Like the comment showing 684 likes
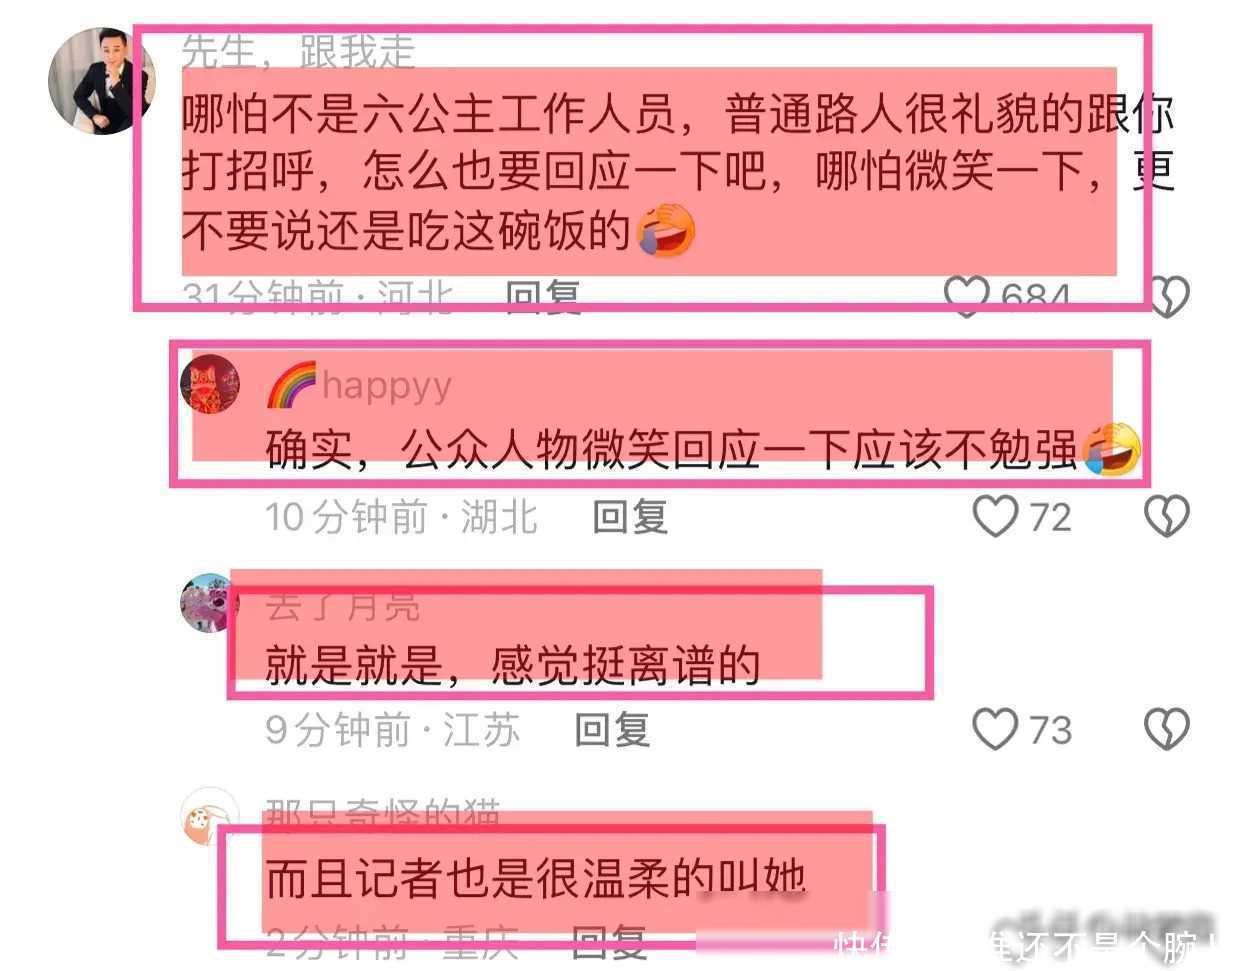This screenshot has width=1242, height=971. point(966,295)
